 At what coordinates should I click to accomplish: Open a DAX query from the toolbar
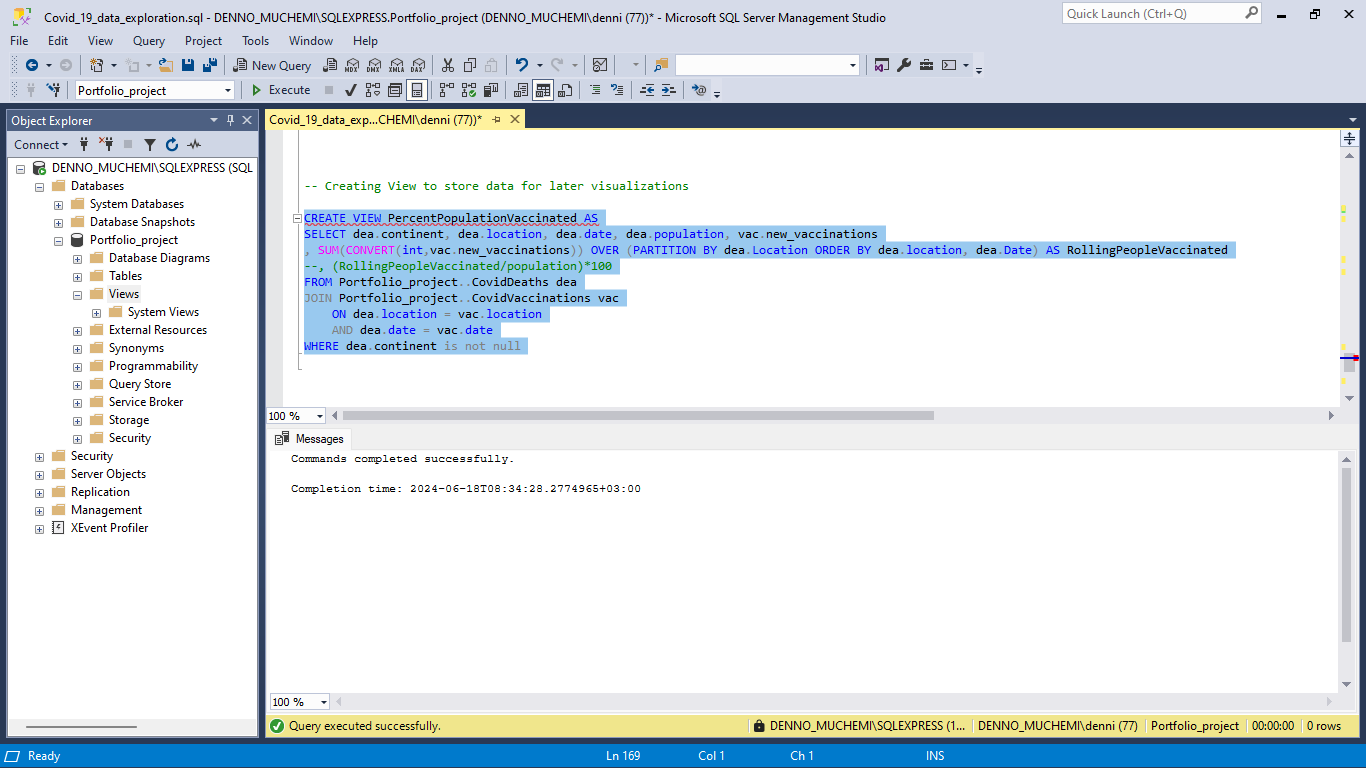coord(418,65)
